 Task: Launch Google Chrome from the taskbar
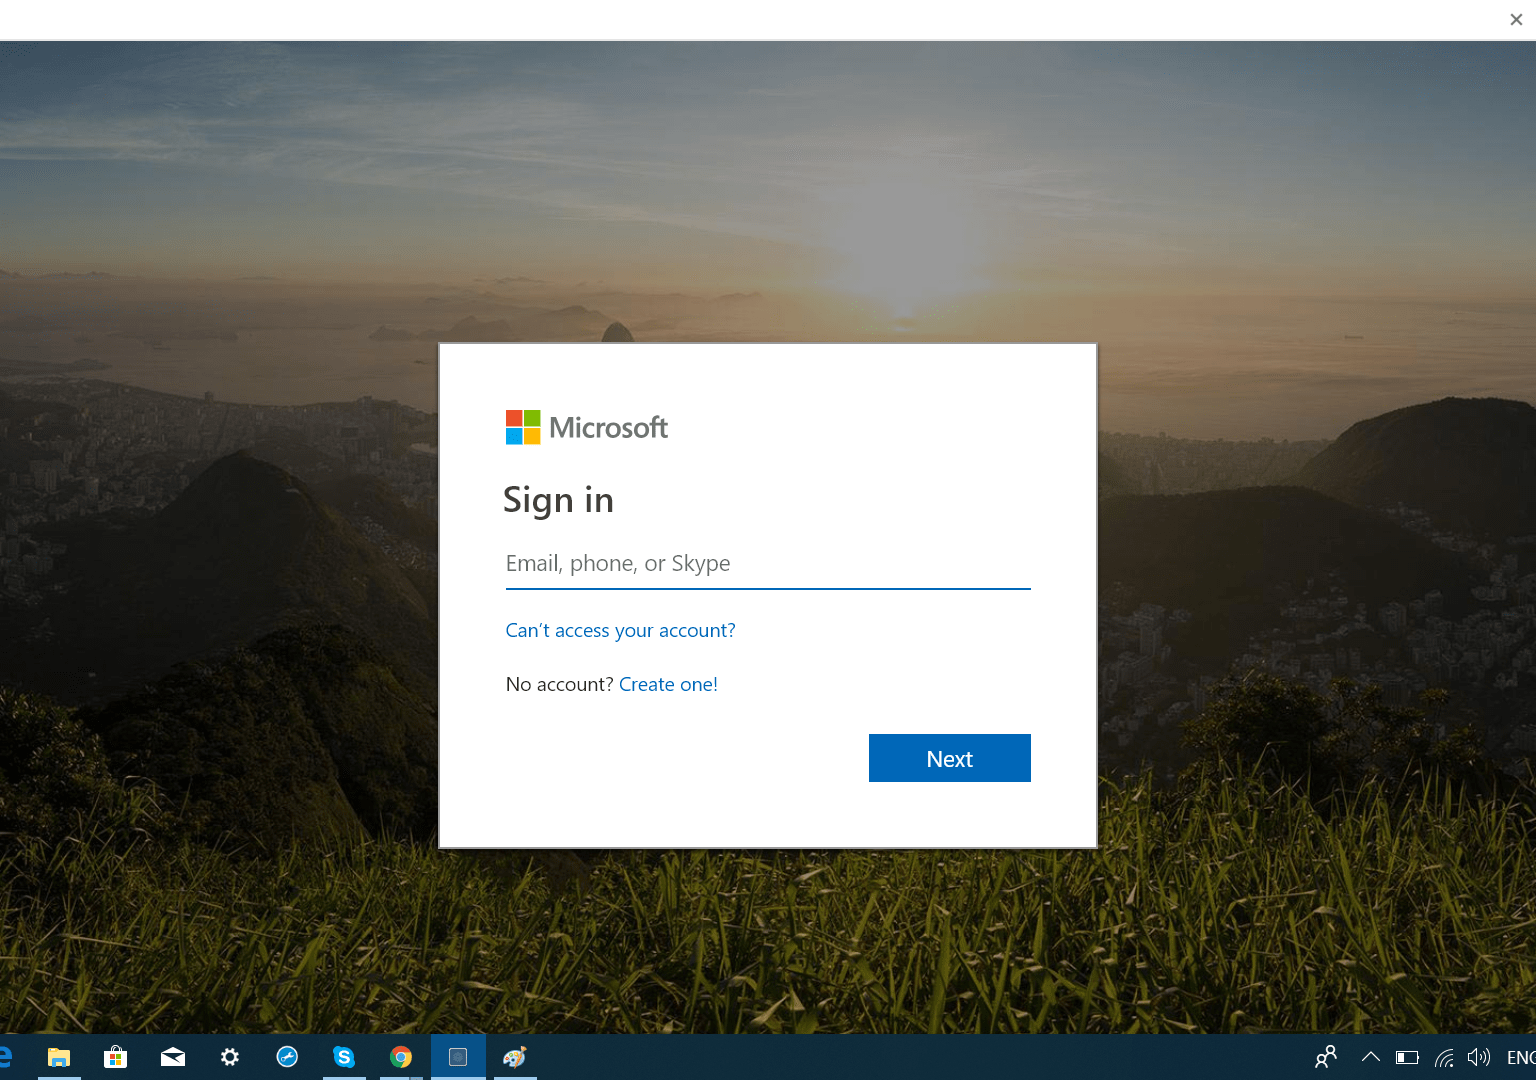(x=401, y=1056)
